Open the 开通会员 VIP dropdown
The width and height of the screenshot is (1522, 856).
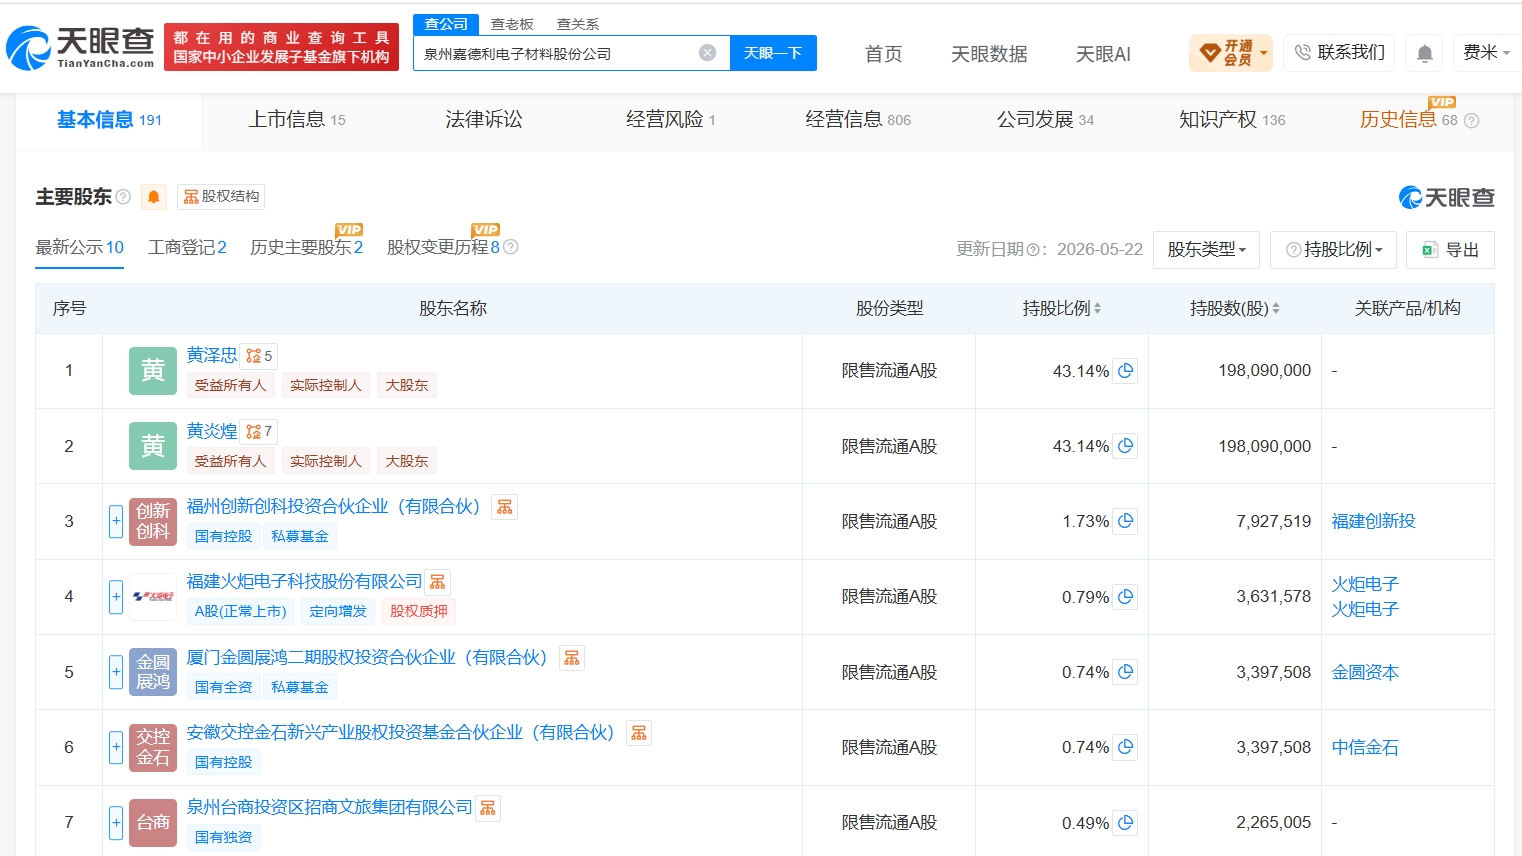1231,53
